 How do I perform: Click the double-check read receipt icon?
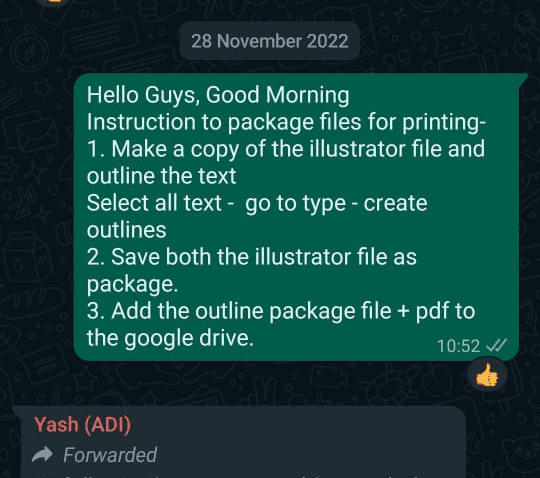(x=496, y=345)
